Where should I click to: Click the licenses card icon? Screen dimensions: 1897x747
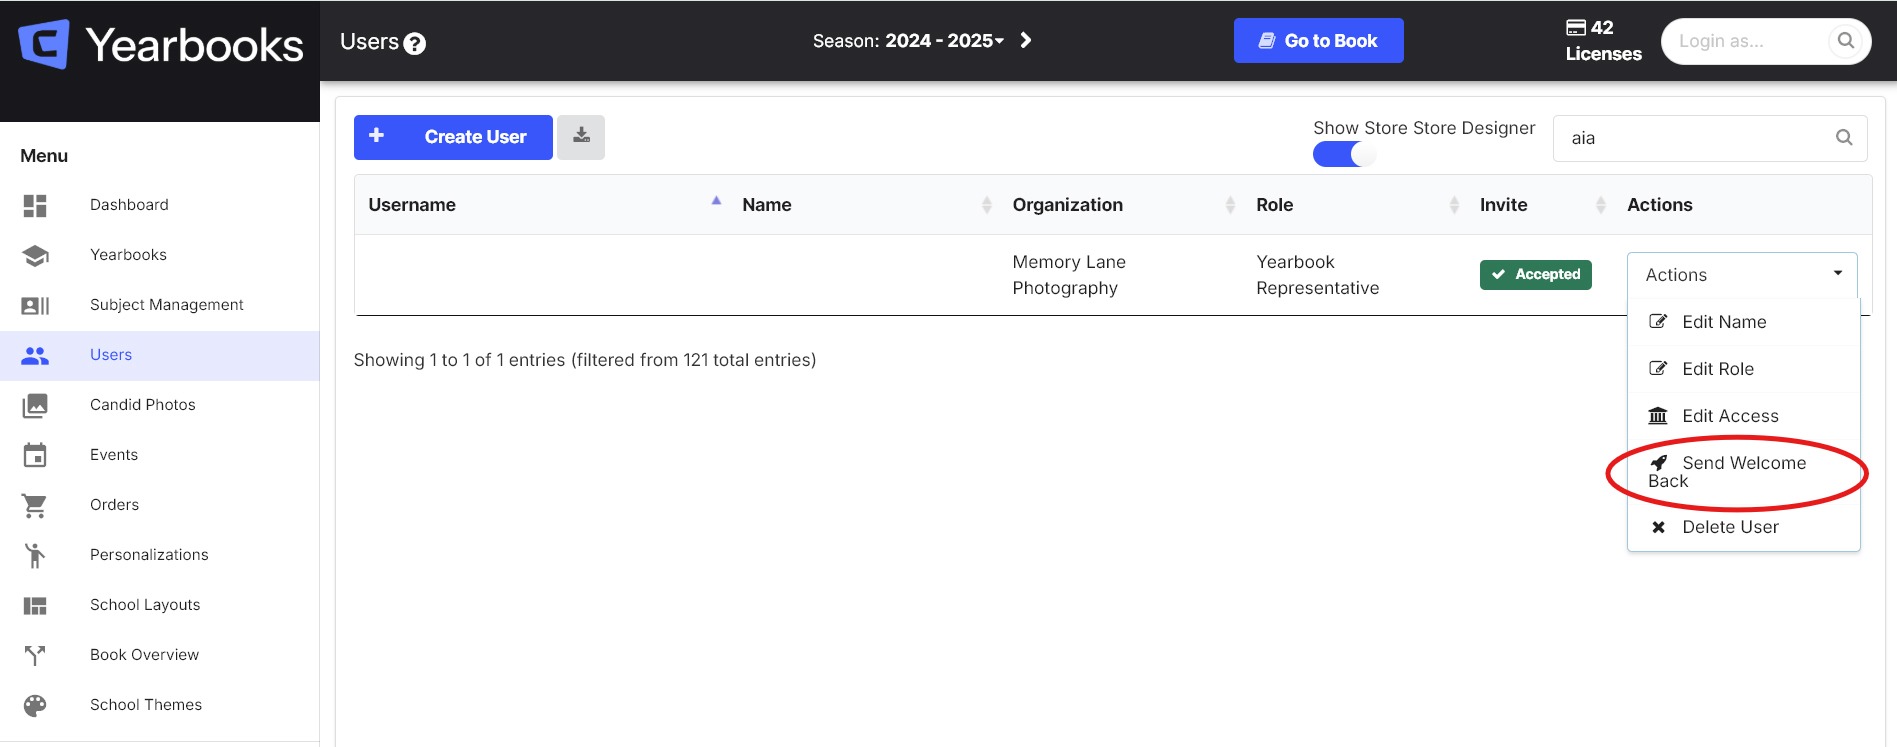coord(1576,28)
